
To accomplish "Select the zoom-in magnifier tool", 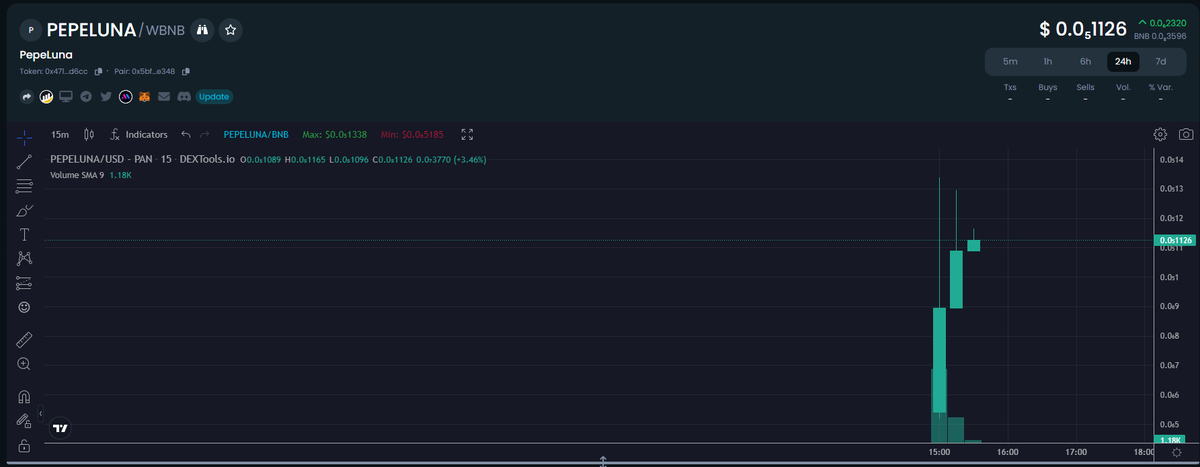I will (24, 364).
